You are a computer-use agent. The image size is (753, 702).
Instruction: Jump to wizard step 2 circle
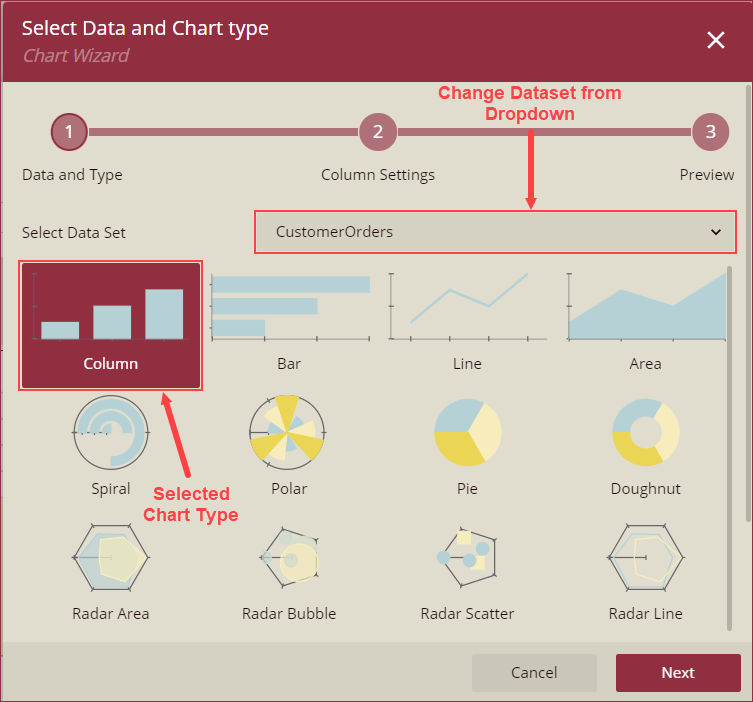[x=378, y=132]
